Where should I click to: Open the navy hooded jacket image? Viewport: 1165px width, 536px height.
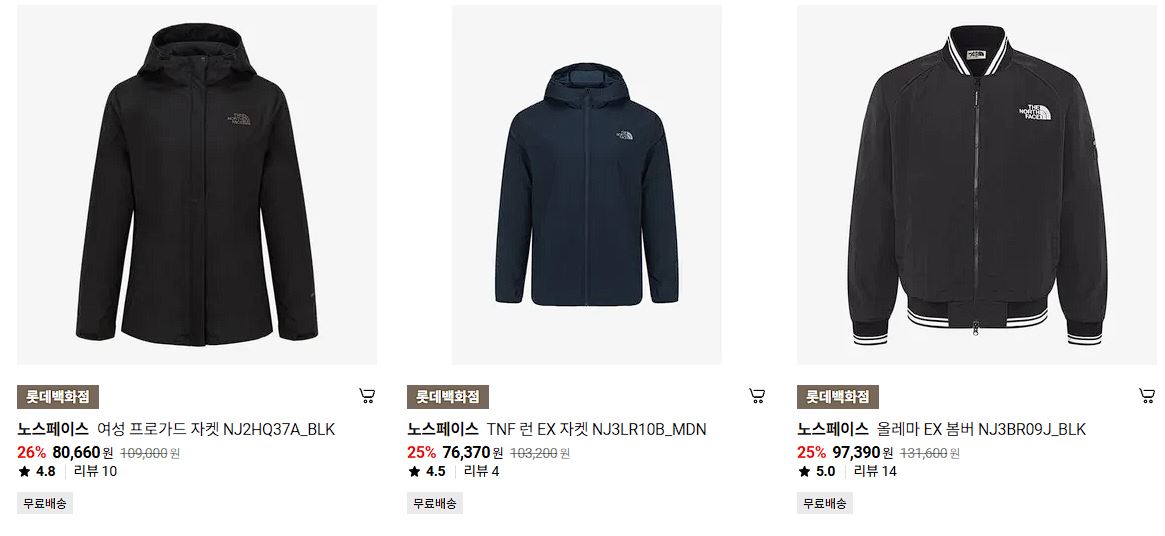pyautogui.click(x=587, y=184)
